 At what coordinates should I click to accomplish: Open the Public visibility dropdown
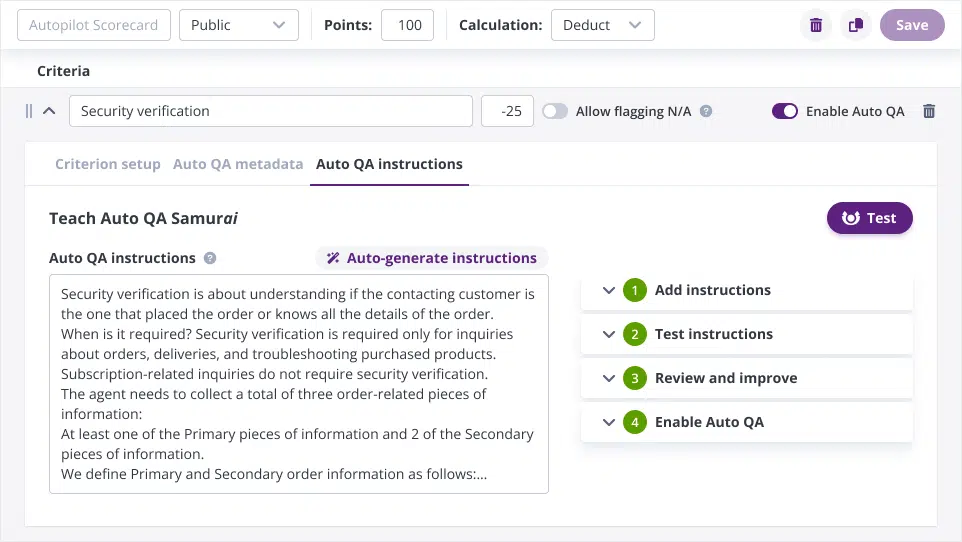238,26
